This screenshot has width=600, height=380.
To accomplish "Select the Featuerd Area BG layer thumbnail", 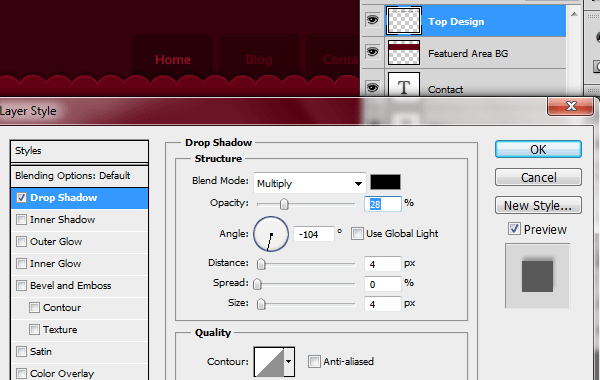I will click(x=404, y=52).
